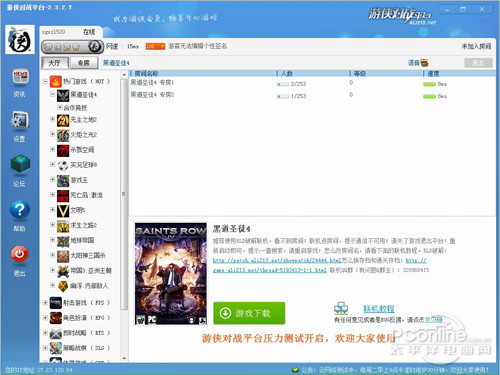Expand the 杀戮空间 tree node
This screenshot has height=375, width=500.
point(52,149)
